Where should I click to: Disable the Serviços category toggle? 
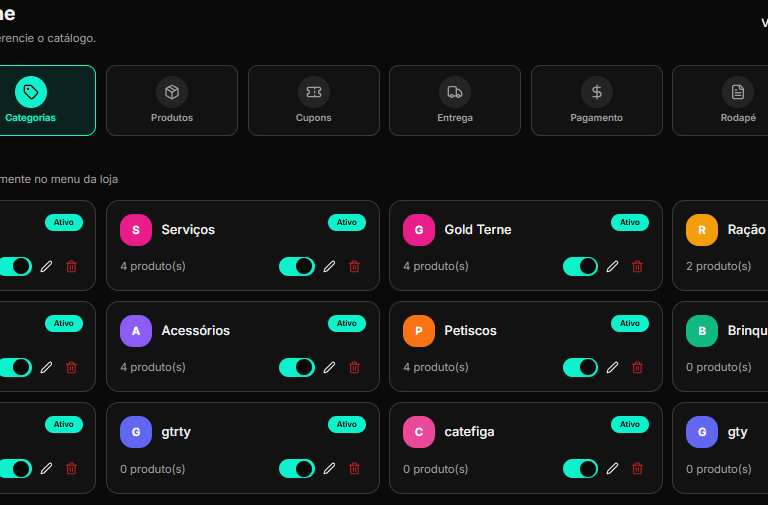tap(297, 266)
